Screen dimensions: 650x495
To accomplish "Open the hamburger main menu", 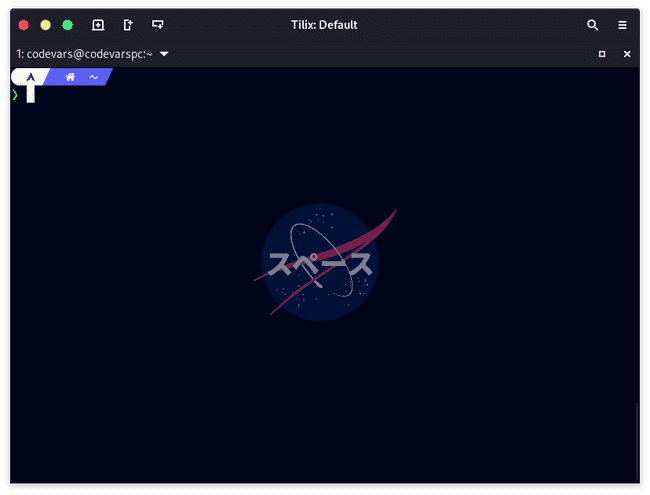I will [x=622, y=25].
